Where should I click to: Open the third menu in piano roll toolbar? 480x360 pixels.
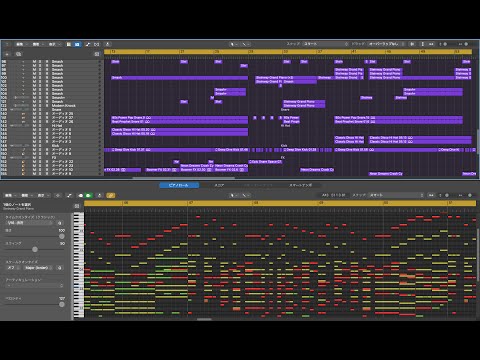coord(42,195)
